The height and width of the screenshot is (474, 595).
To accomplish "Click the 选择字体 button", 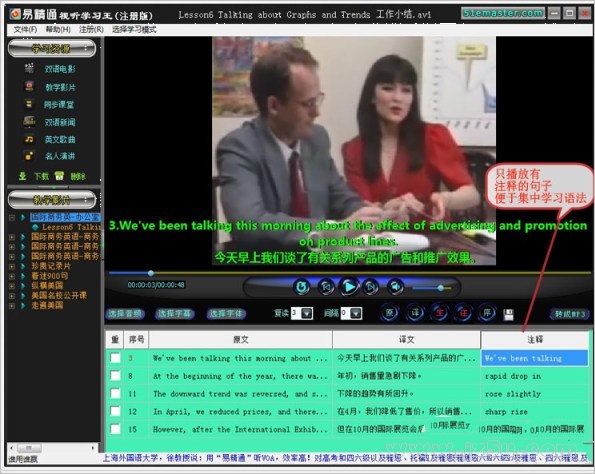I will (226, 313).
